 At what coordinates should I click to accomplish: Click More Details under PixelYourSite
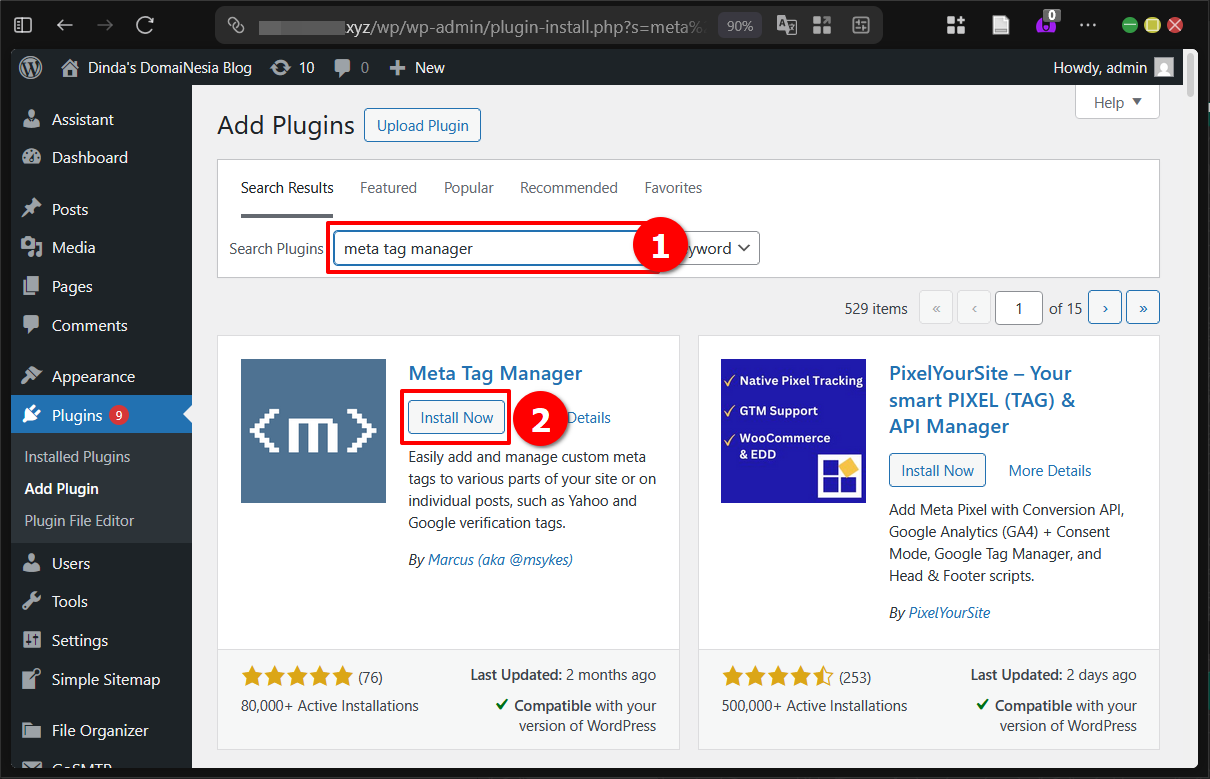1049,470
